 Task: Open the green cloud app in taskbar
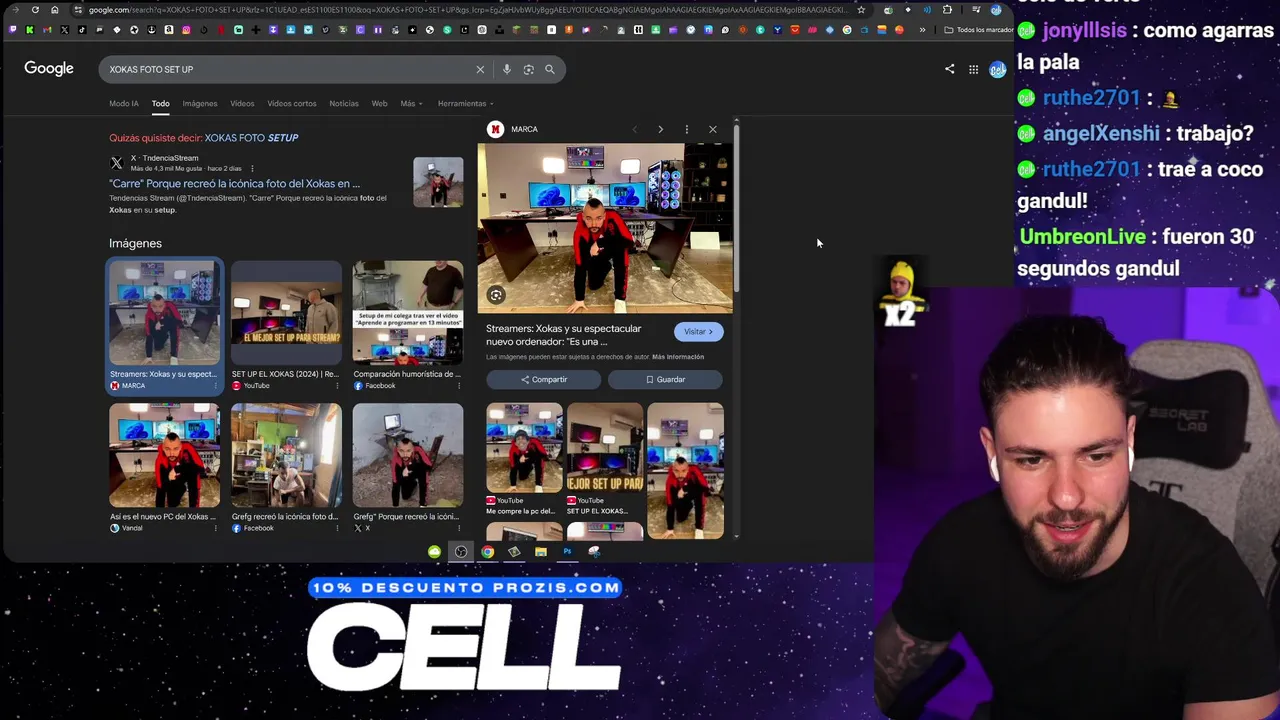pos(434,551)
